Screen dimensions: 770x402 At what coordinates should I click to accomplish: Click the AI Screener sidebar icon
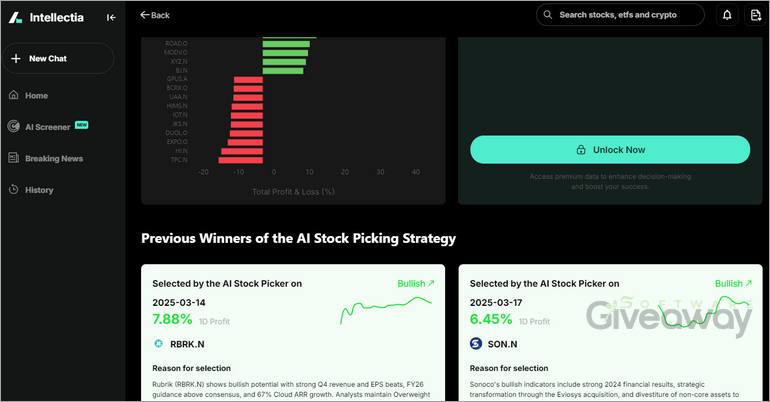tap(14, 127)
